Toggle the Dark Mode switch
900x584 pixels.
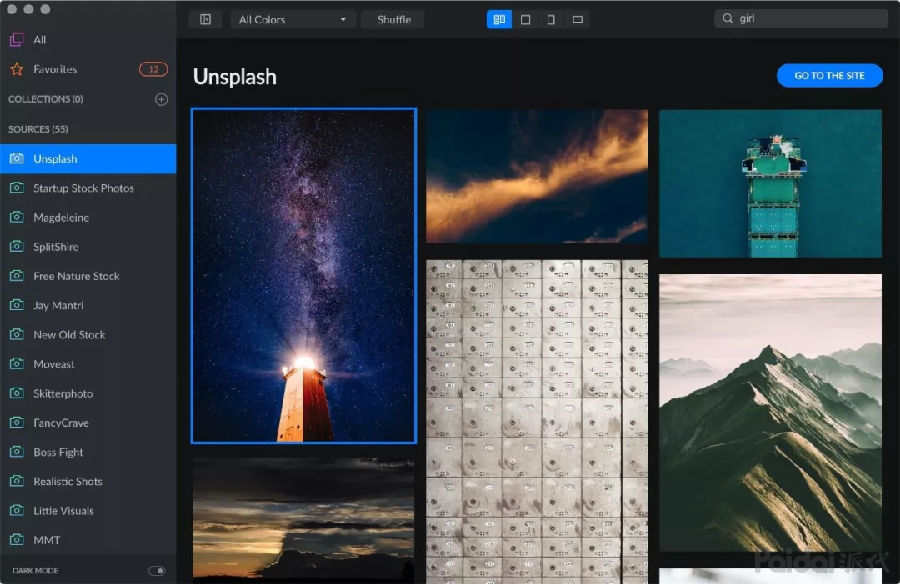point(157,570)
